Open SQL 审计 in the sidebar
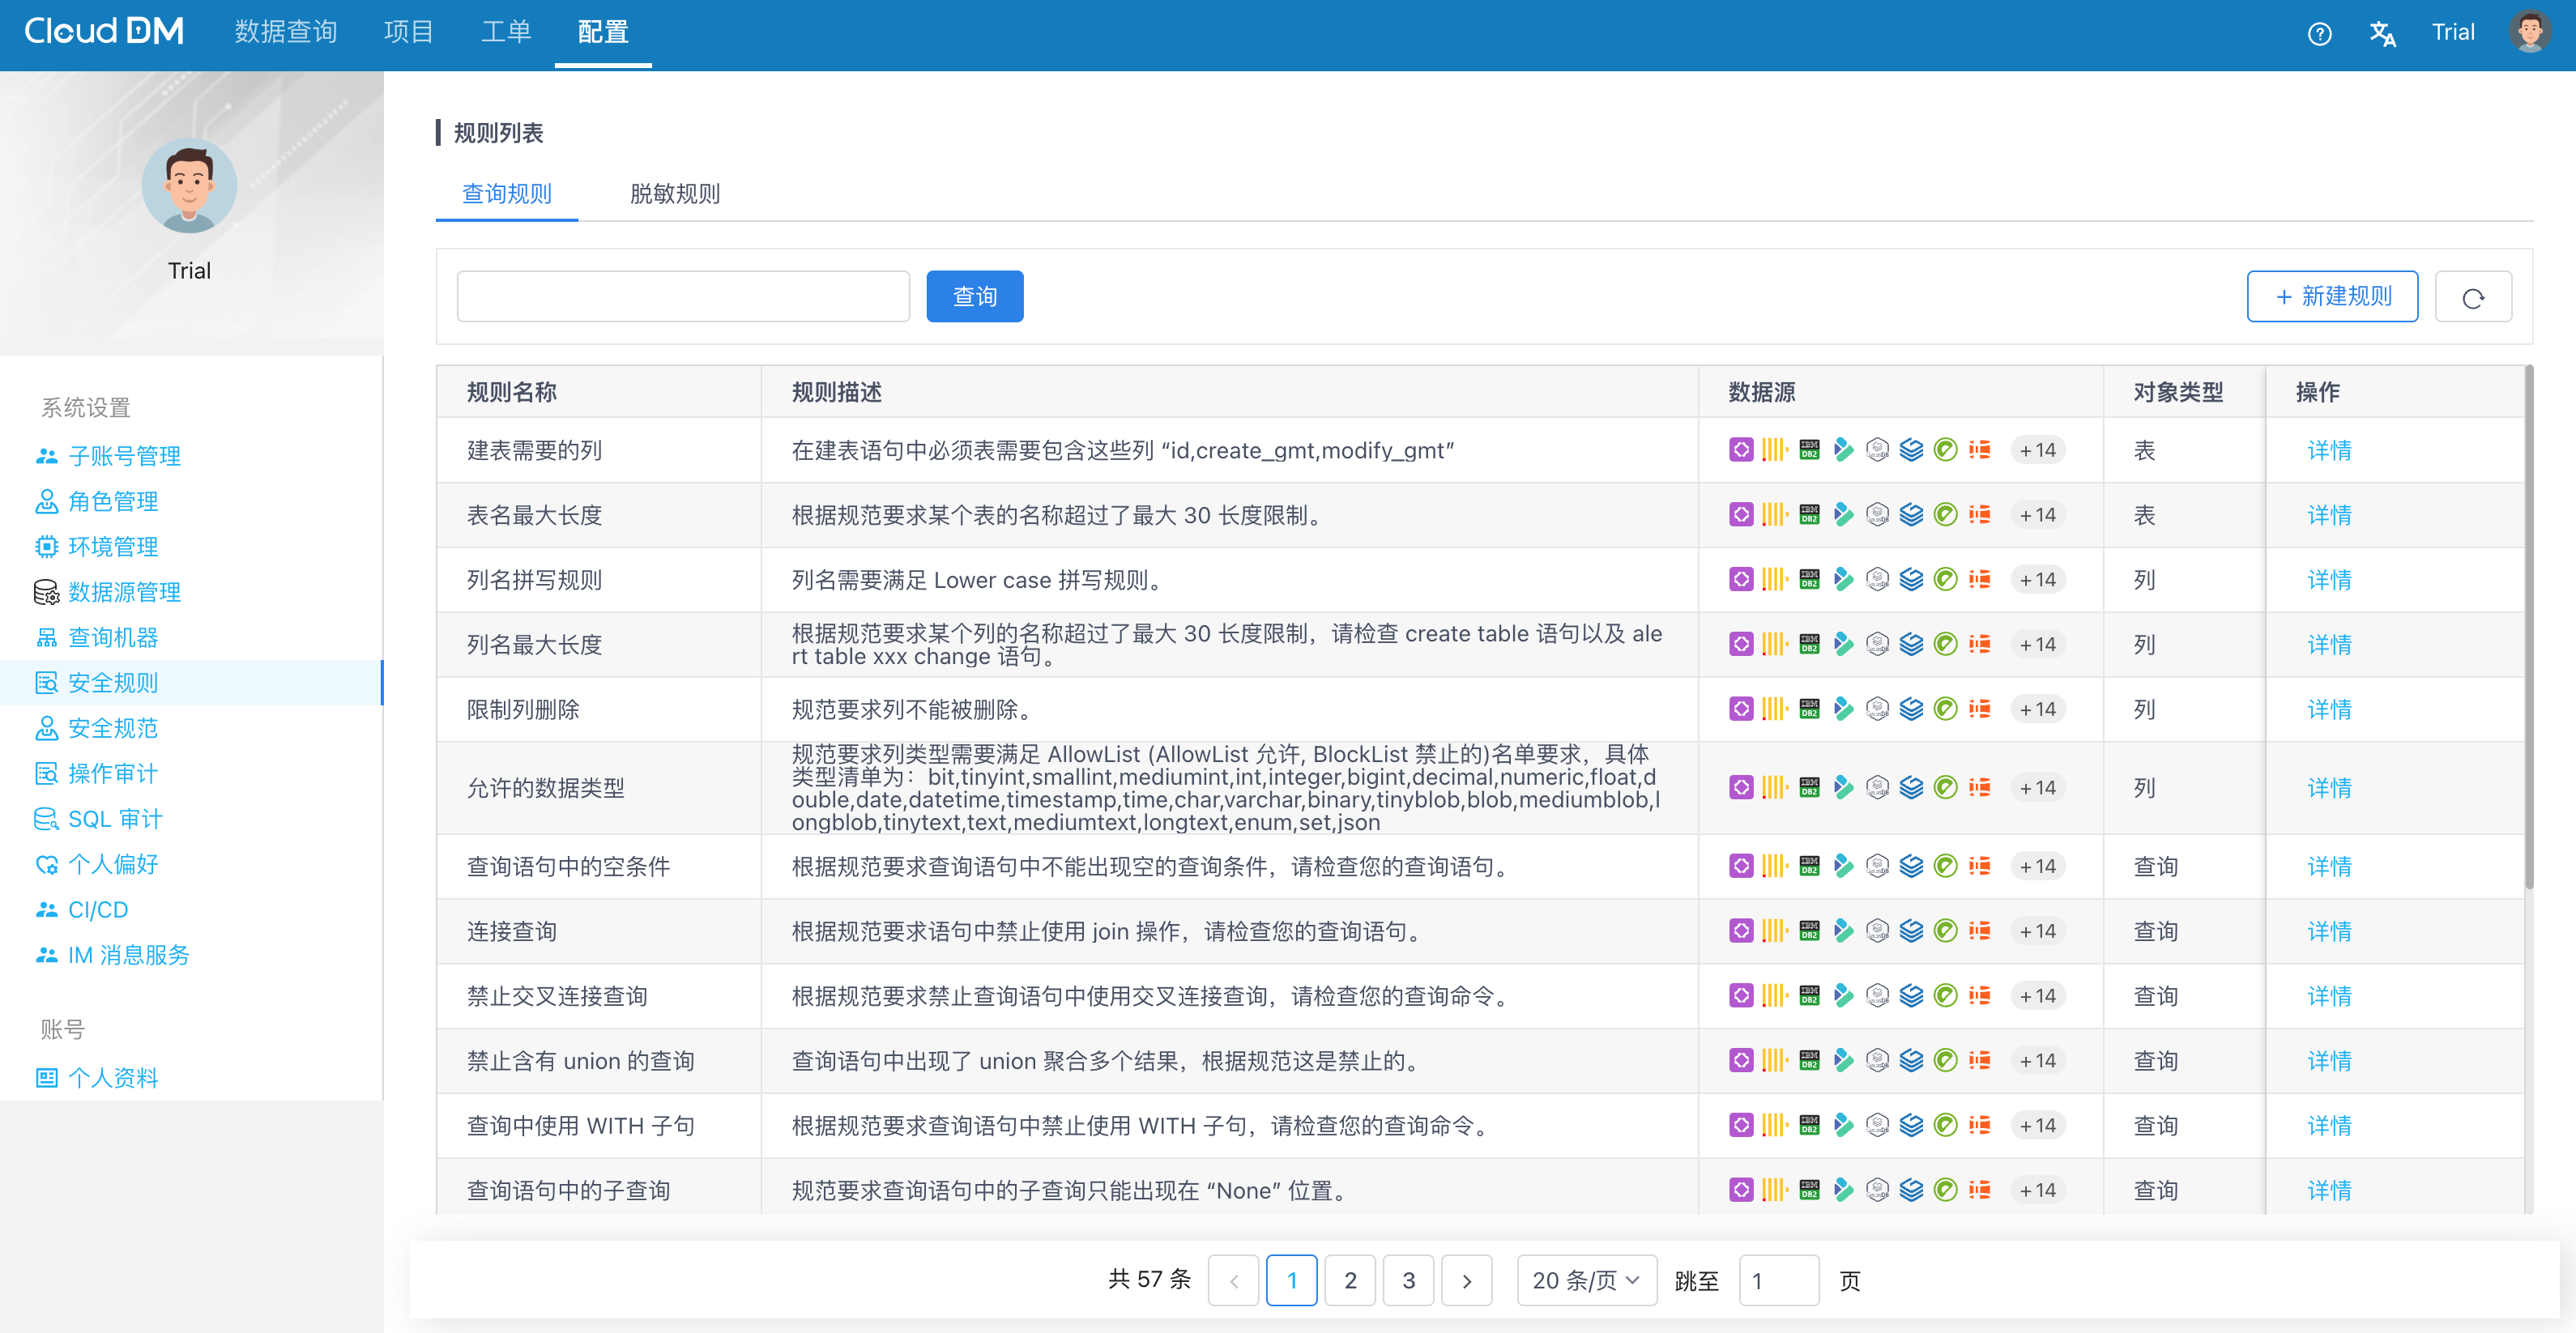 pyautogui.click(x=115, y=819)
